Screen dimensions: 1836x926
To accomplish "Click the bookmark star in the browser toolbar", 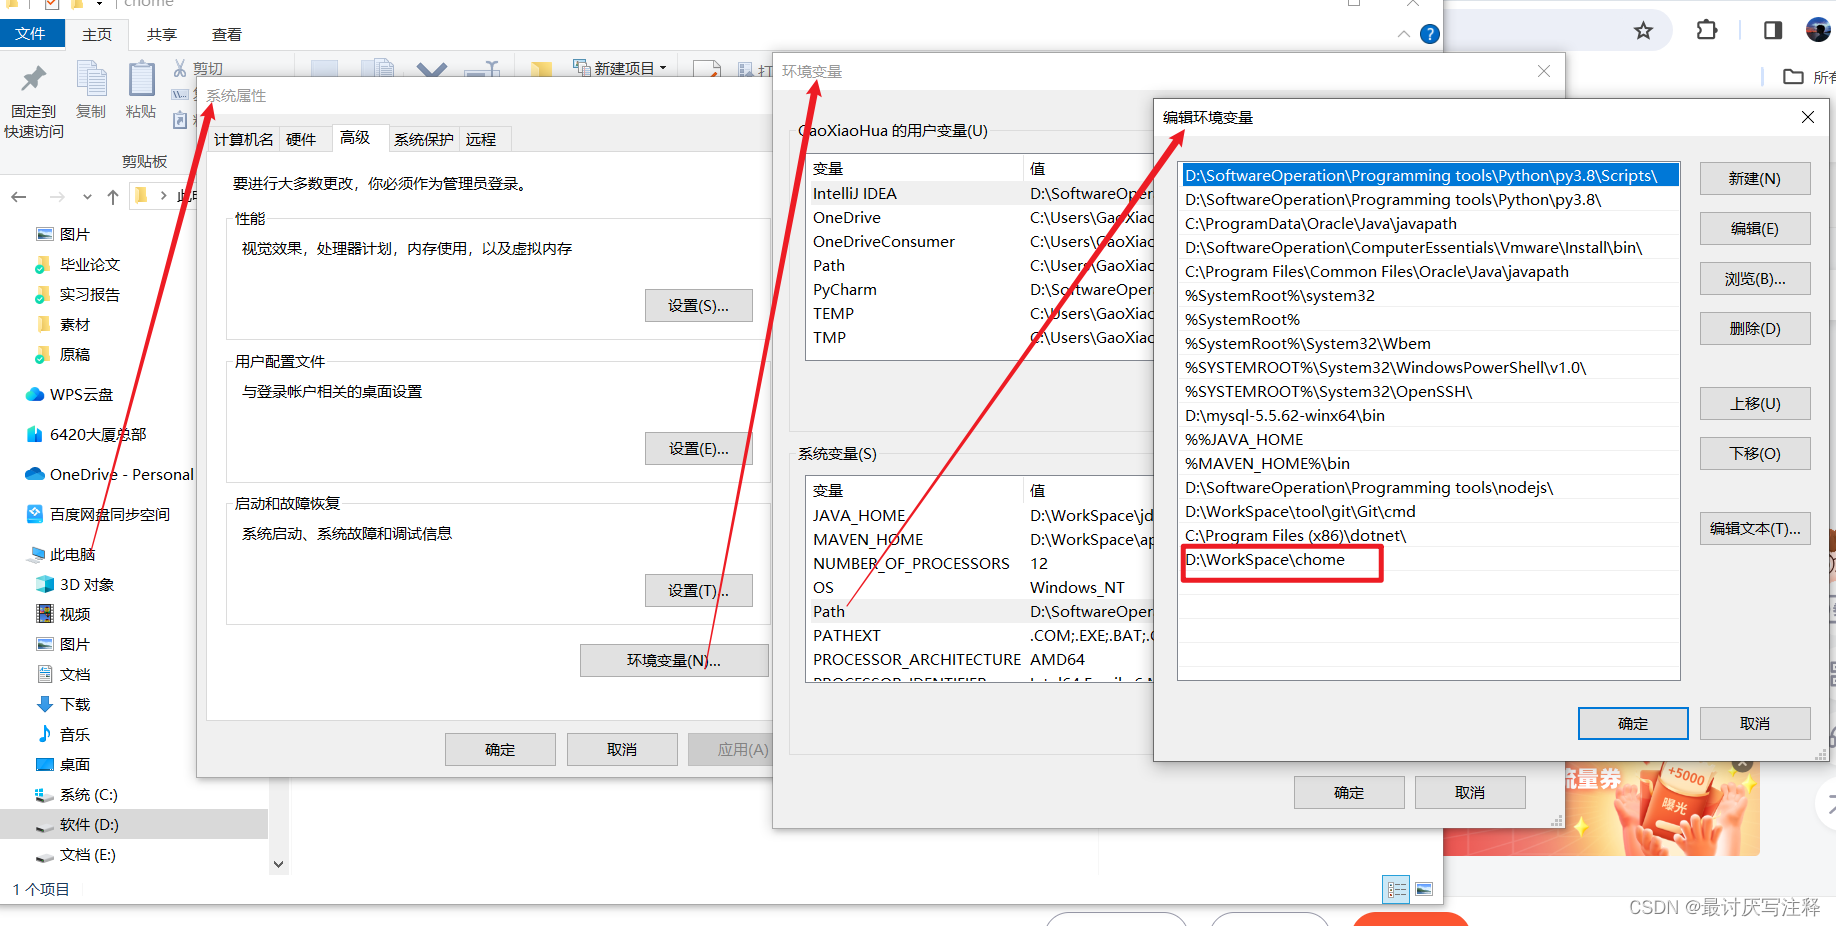I will pyautogui.click(x=1643, y=30).
